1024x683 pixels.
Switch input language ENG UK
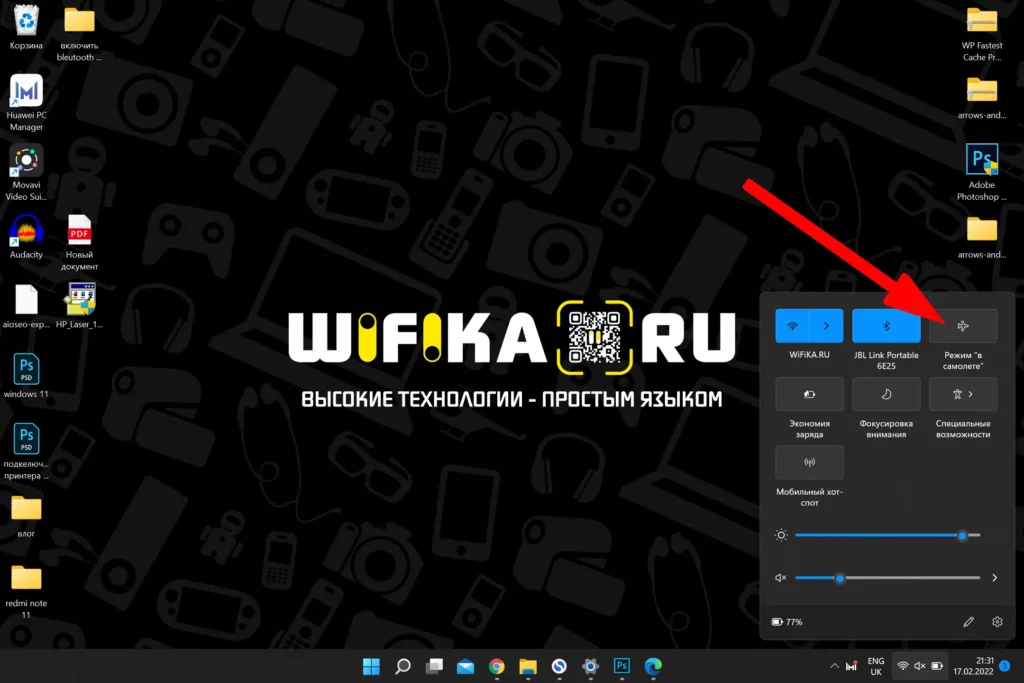tap(876, 666)
